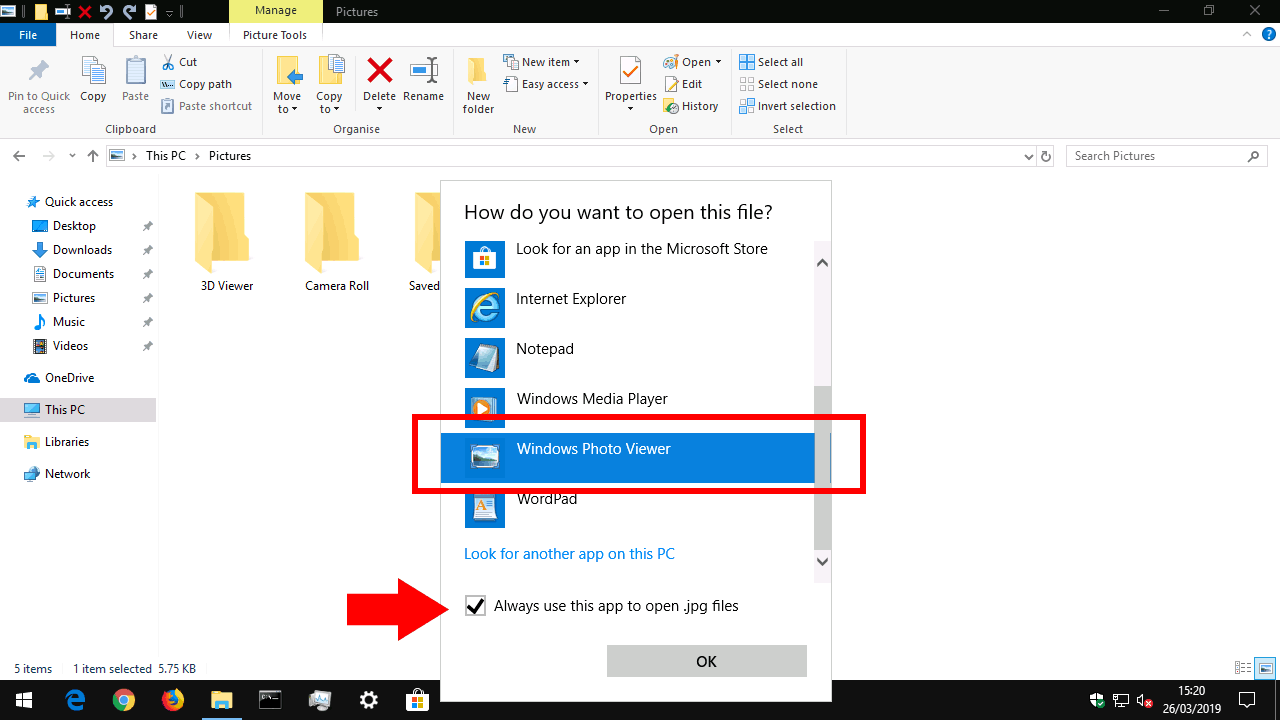Switch to details view icon
This screenshot has height=720, width=1280.
click(1243, 668)
